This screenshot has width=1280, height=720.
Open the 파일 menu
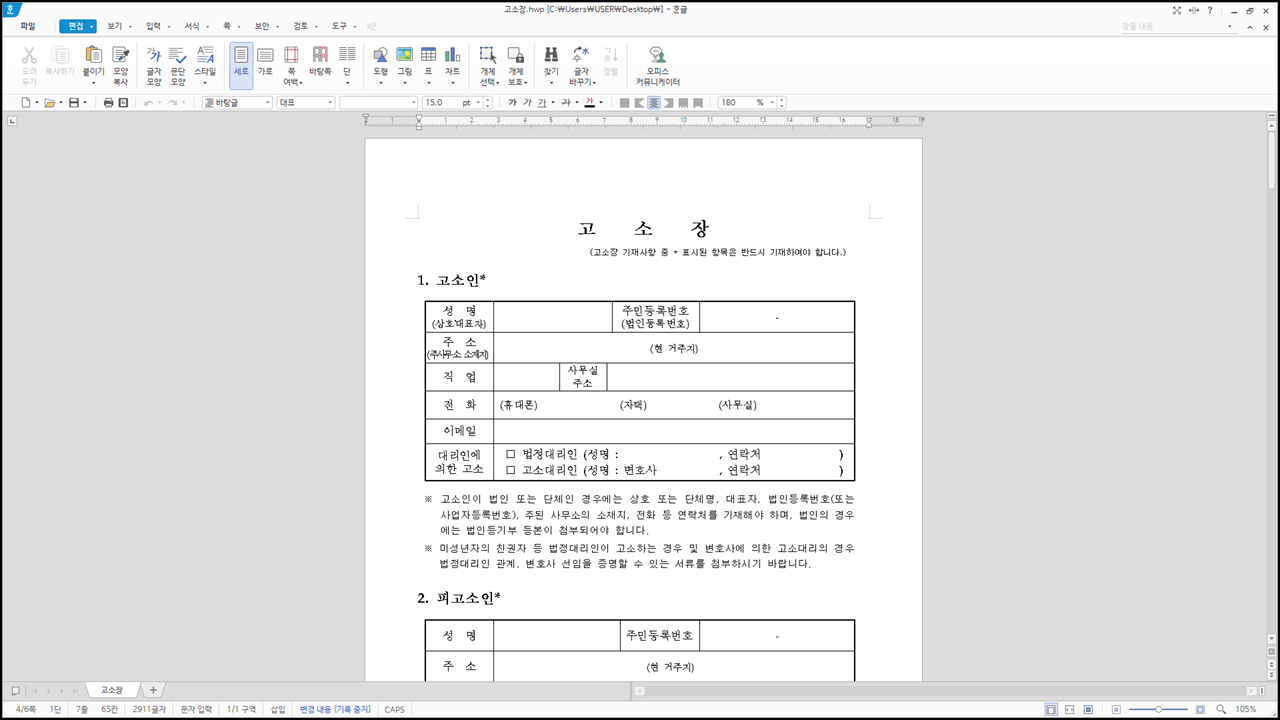pyautogui.click(x=27, y=26)
